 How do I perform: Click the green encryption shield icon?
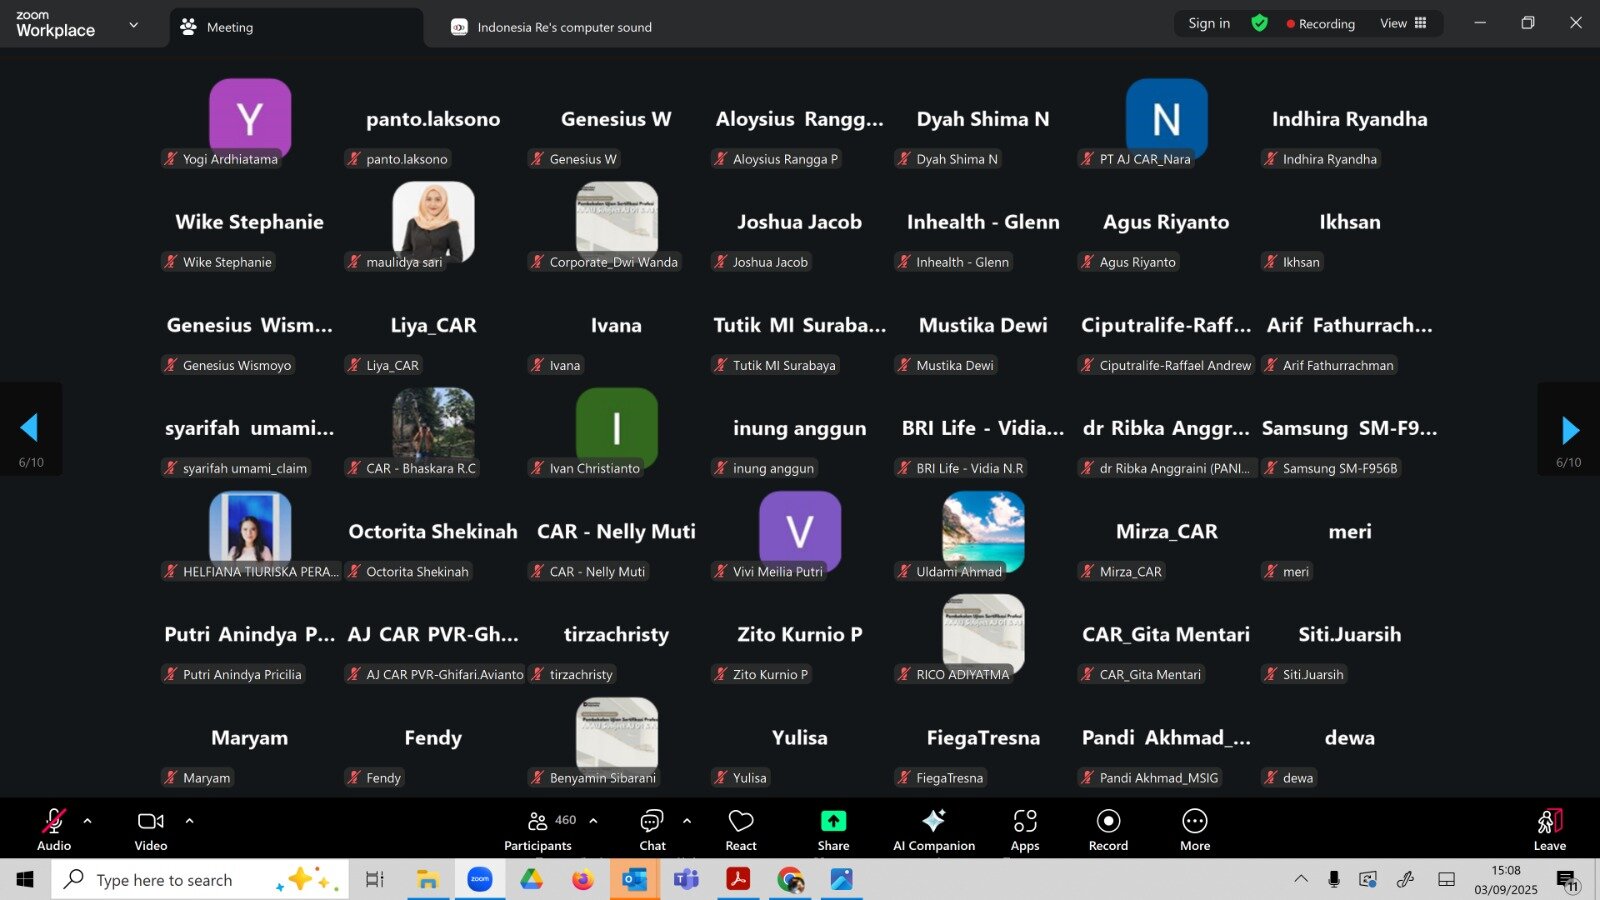pyautogui.click(x=1260, y=23)
